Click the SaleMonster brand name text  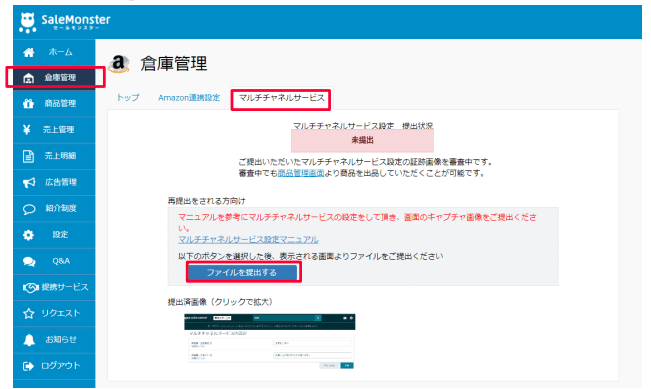[76, 20]
